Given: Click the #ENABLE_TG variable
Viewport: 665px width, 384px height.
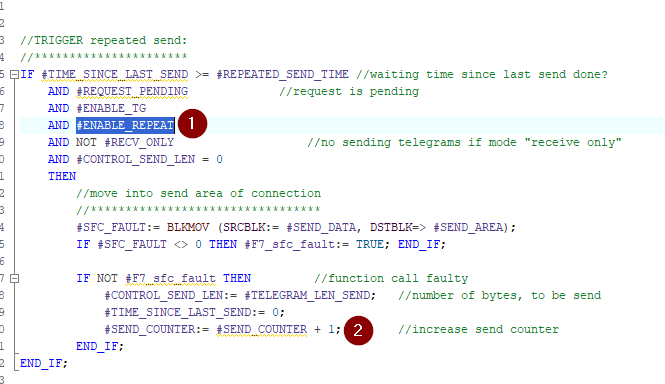Looking at the screenshot, I should tap(111, 108).
